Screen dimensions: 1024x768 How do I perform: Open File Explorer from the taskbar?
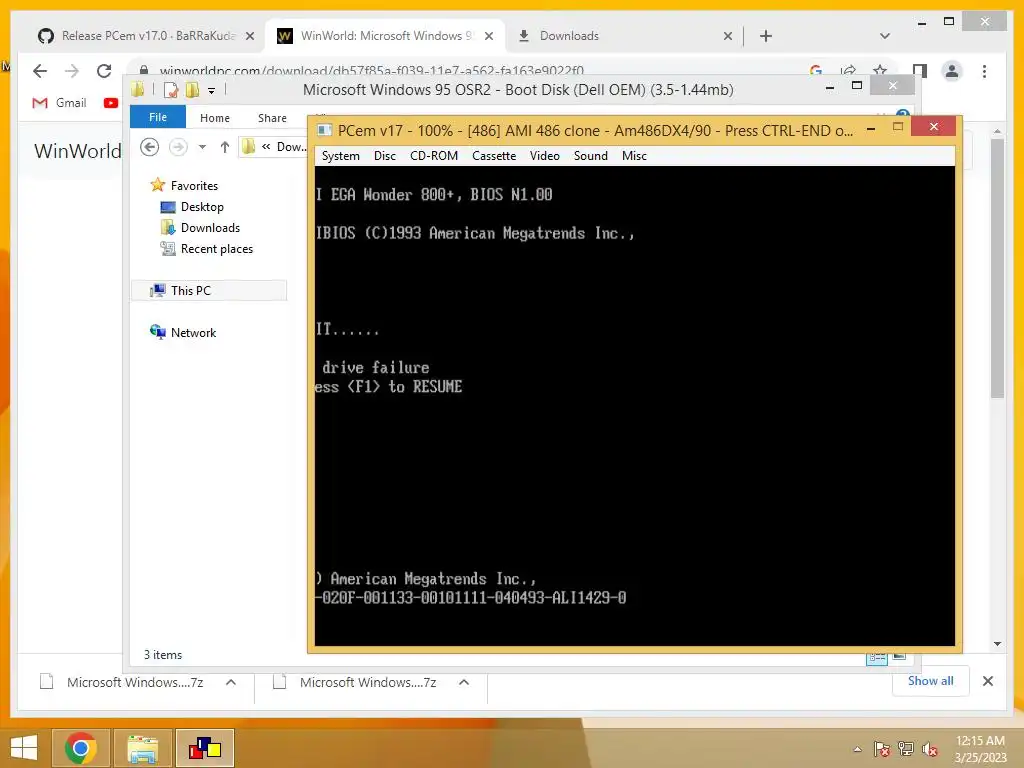143,748
